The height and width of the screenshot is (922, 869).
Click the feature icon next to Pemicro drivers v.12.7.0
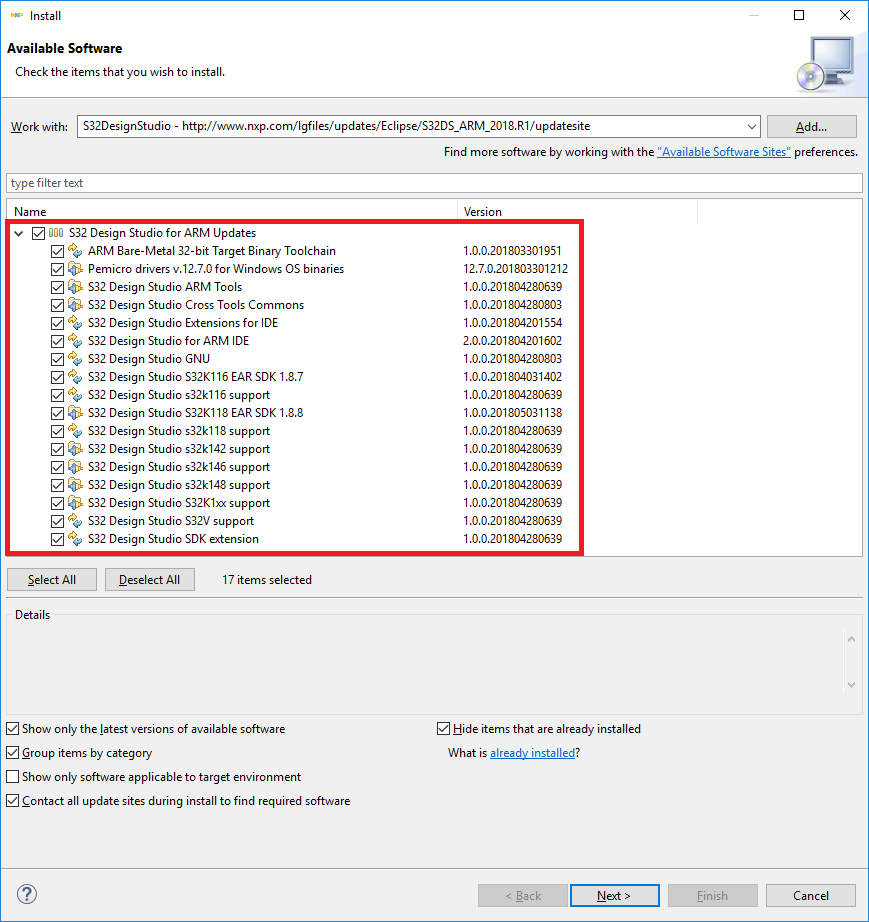pyautogui.click(x=75, y=269)
